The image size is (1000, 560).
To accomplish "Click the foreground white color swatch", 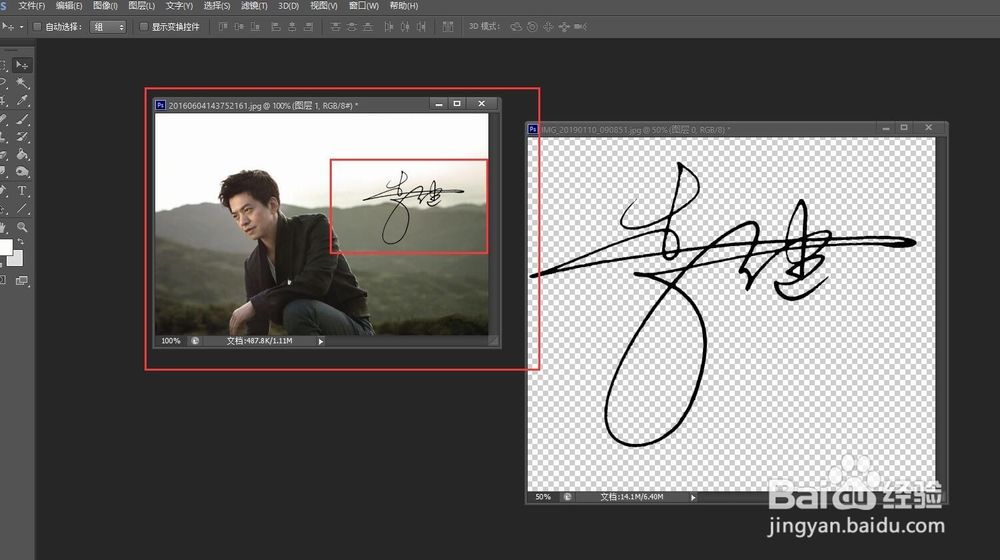I will pyautogui.click(x=5, y=247).
